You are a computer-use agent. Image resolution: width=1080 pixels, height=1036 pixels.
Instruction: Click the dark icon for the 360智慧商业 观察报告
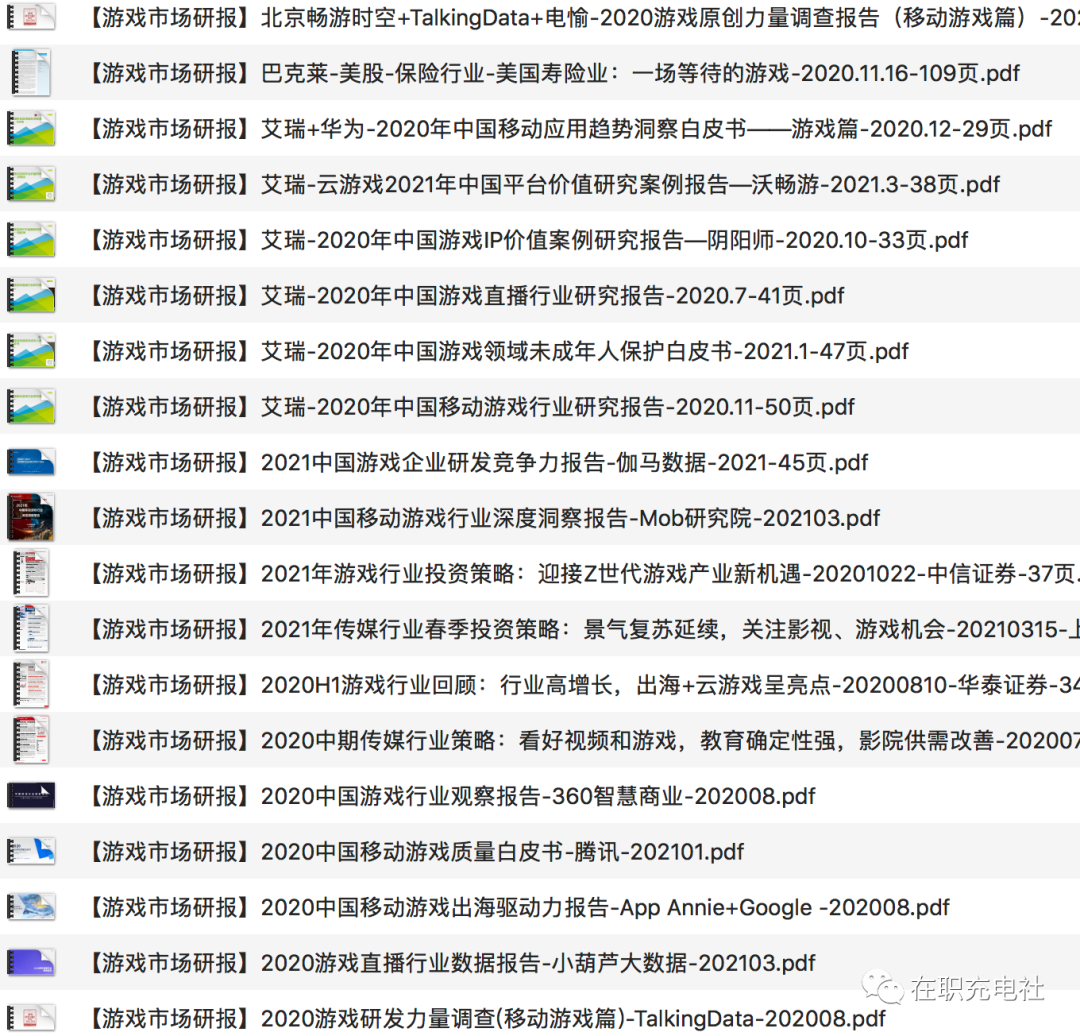(30, 796)
